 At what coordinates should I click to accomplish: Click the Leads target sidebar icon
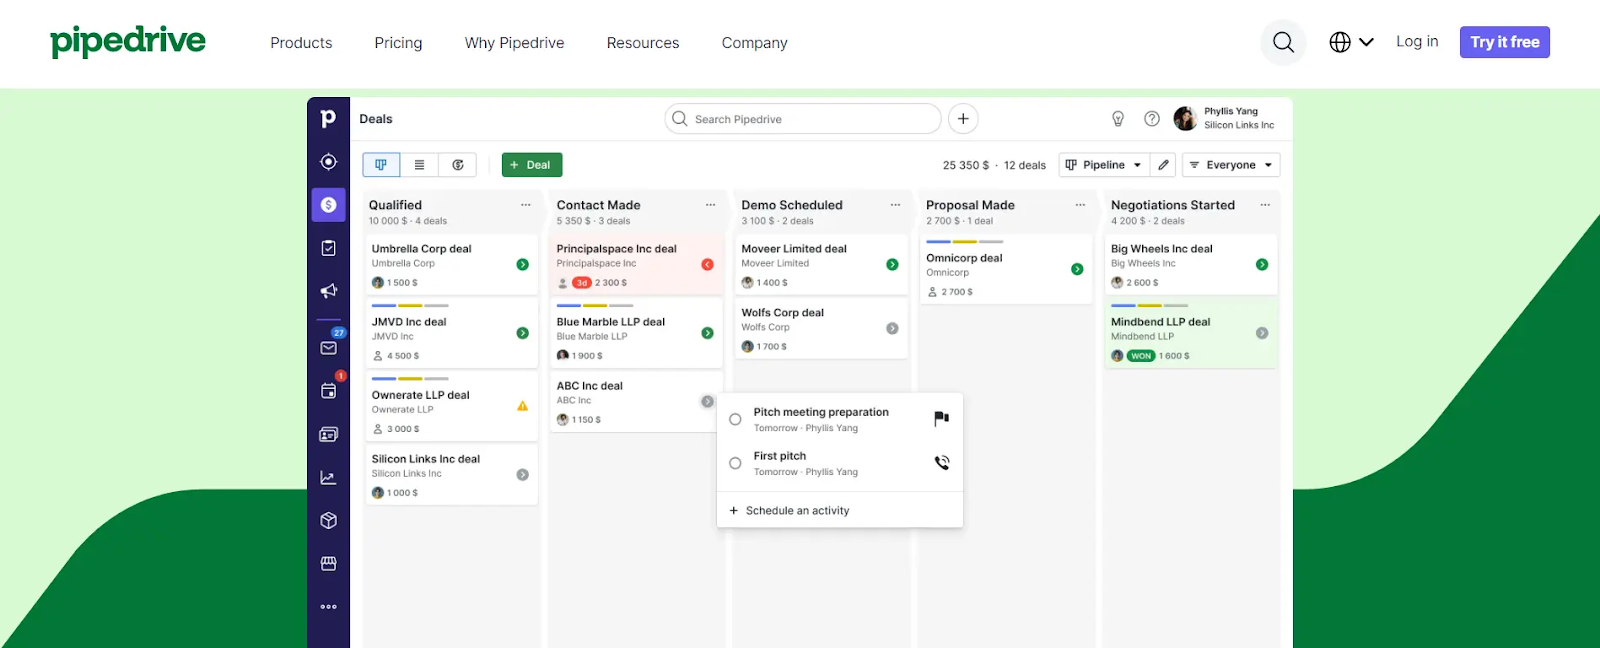click(328, 162)
